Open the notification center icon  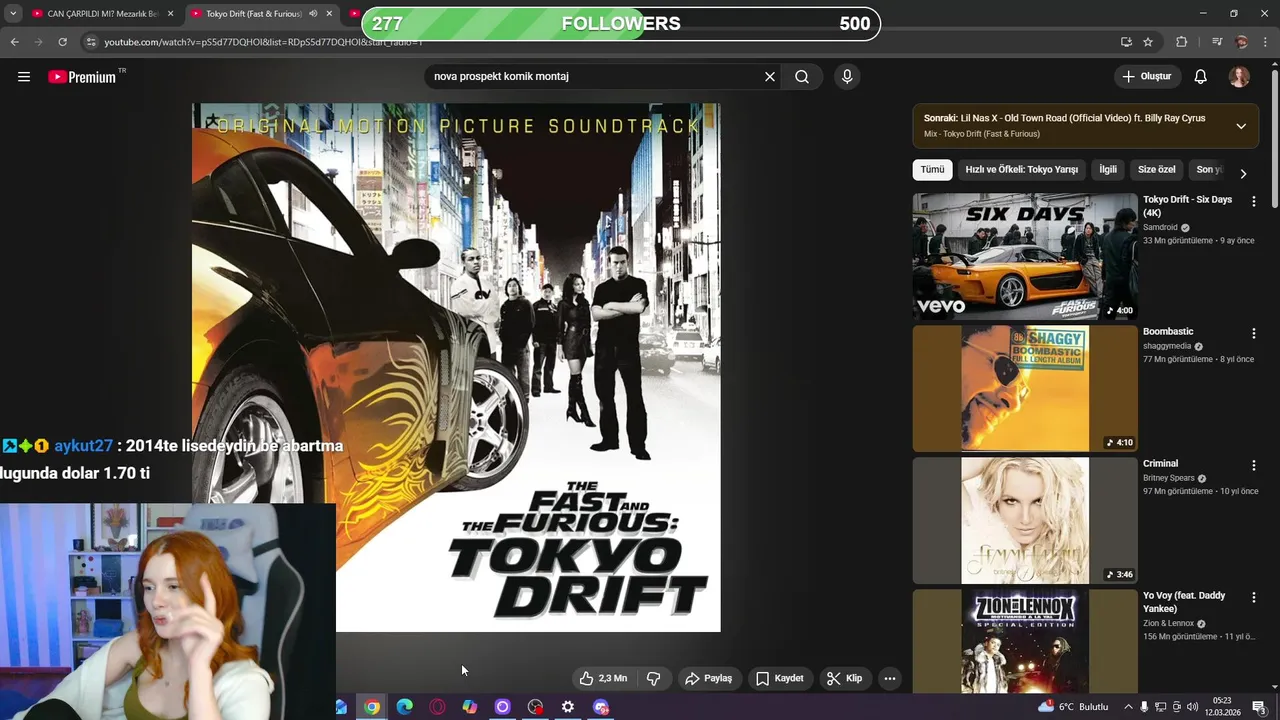(x=1260, y=707)
